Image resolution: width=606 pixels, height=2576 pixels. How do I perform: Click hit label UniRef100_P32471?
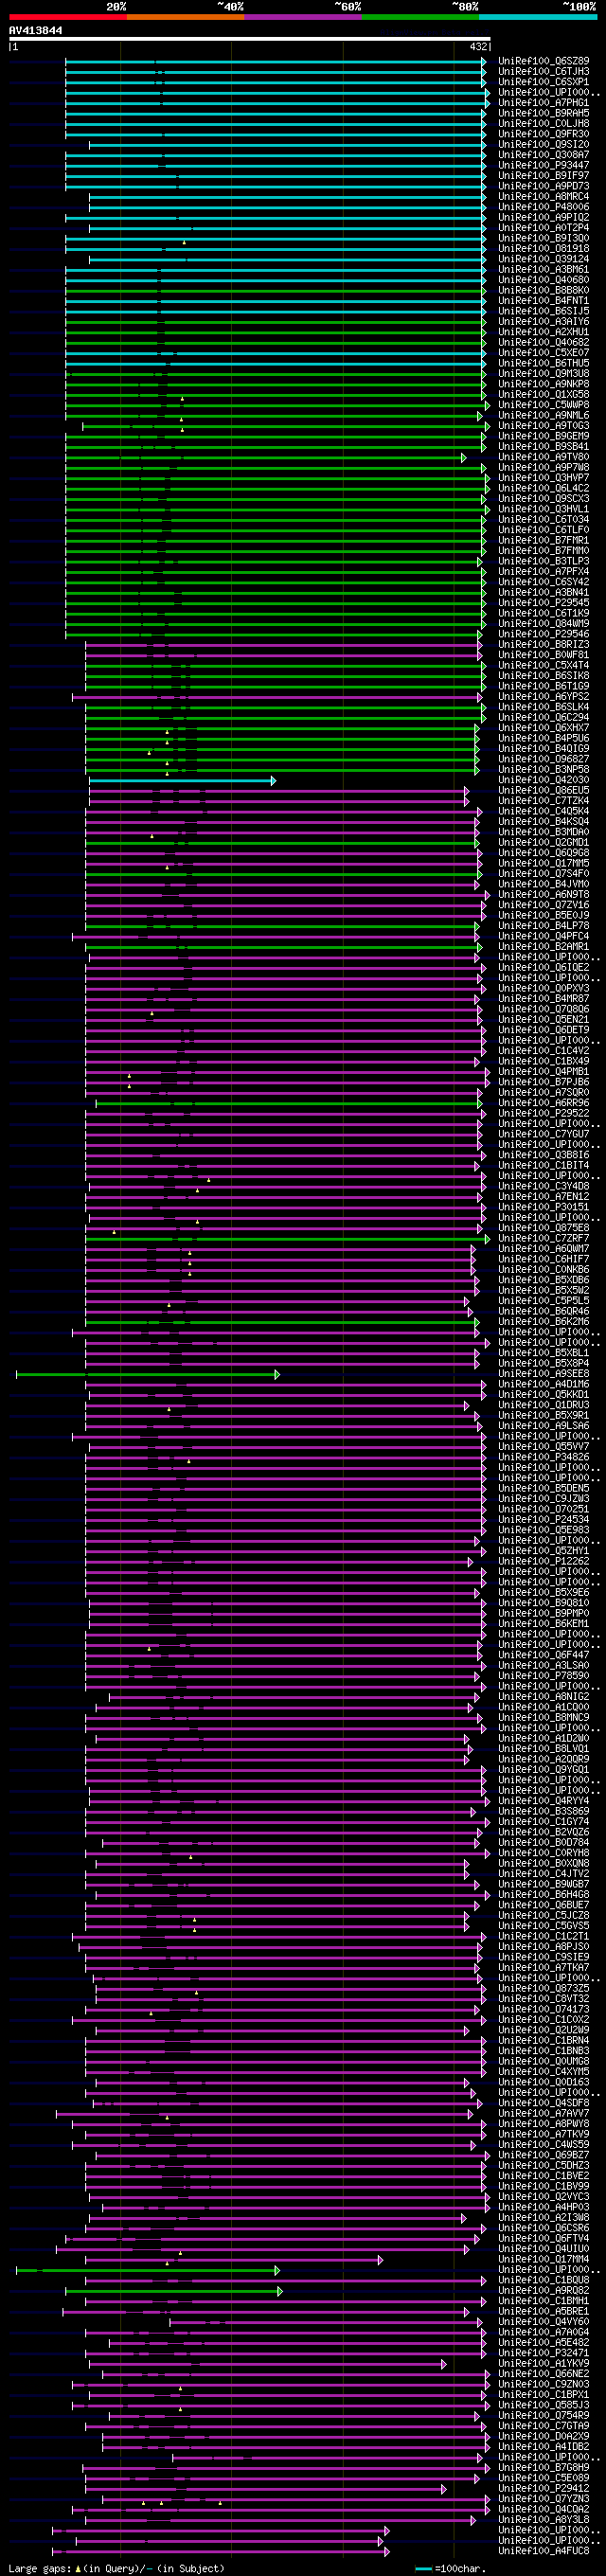point(544,2353)
